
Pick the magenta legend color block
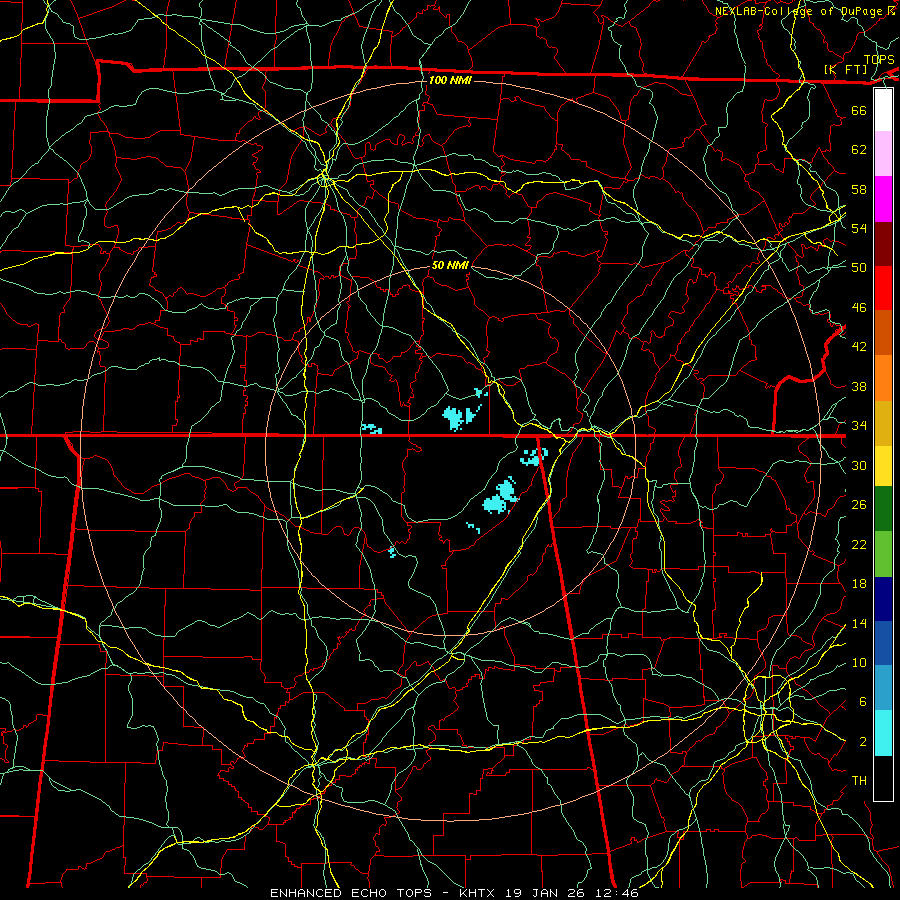883,199
